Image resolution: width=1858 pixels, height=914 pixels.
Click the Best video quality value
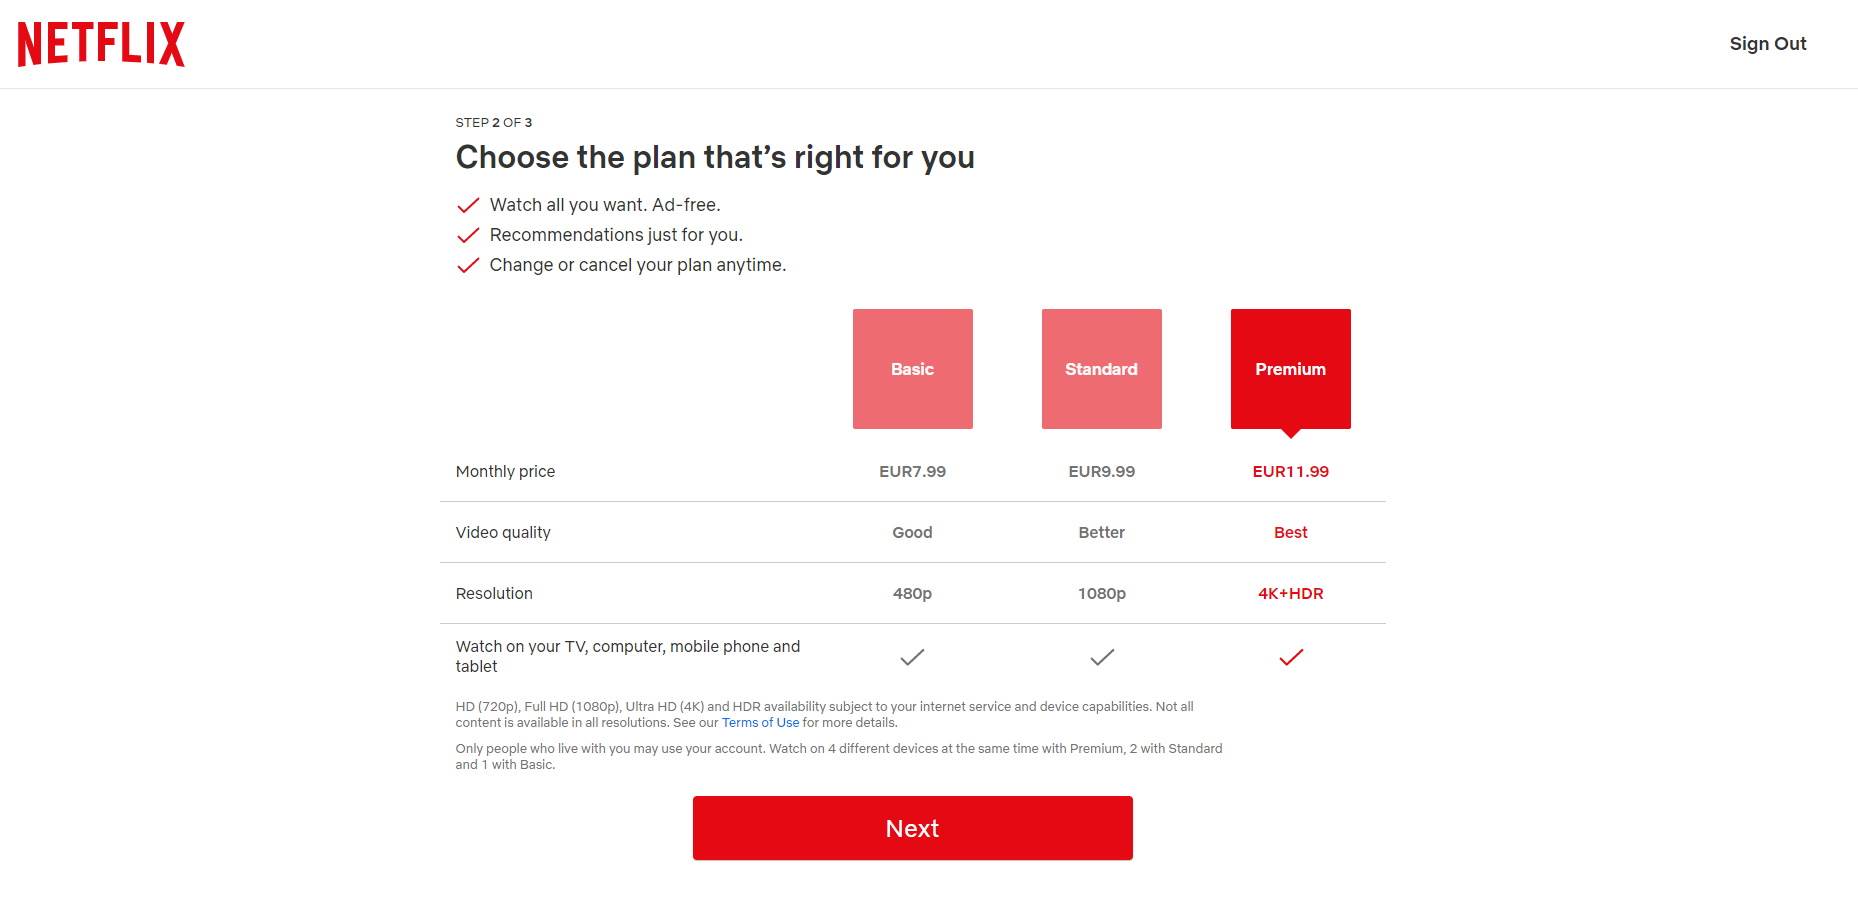(1290, 533)
